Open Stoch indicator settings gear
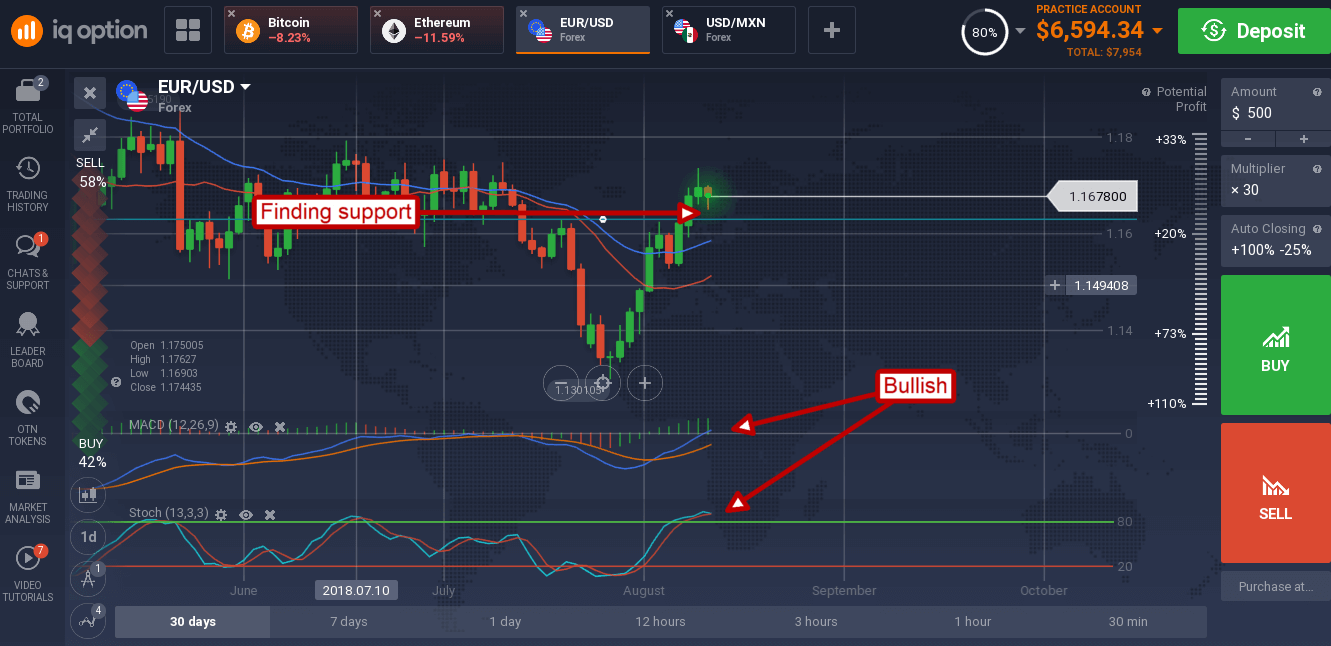The width and height of the screenshot is (1331, 646). coord(221,514)
